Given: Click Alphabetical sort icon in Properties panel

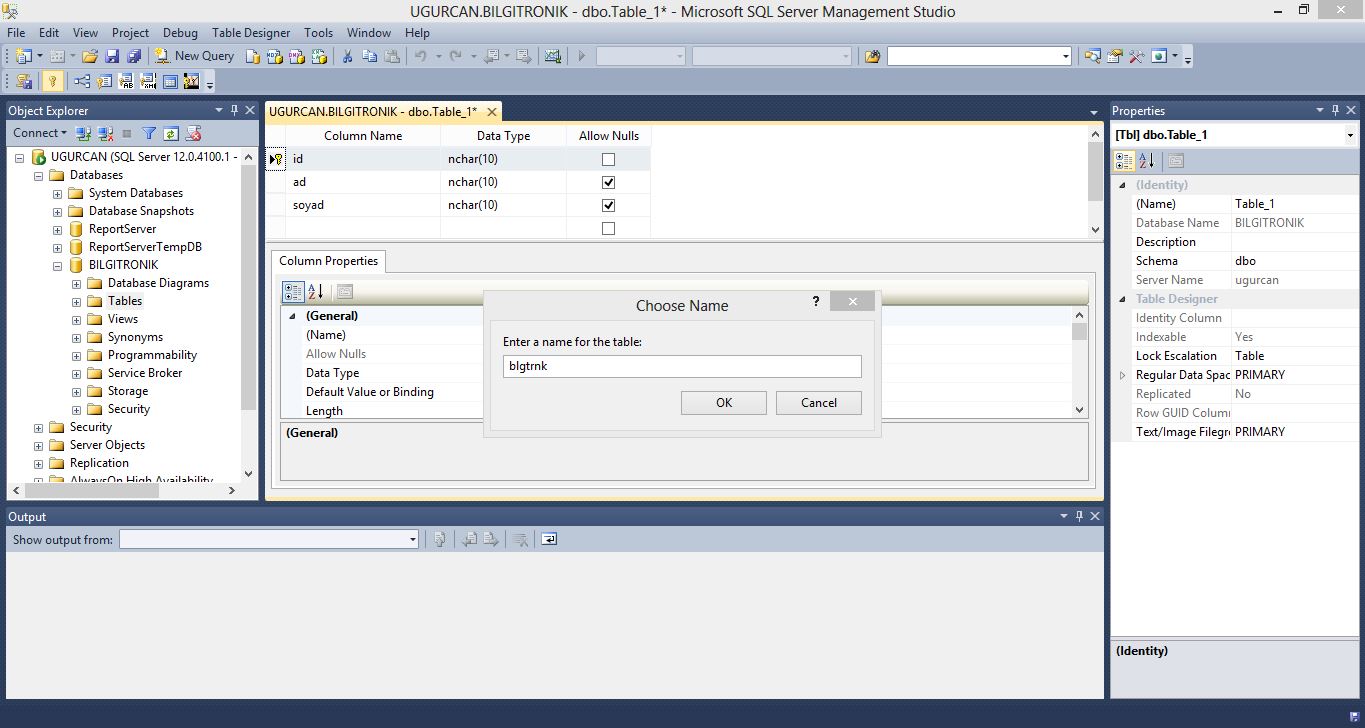Looking at the screenshot, I should pos(1147,160).
